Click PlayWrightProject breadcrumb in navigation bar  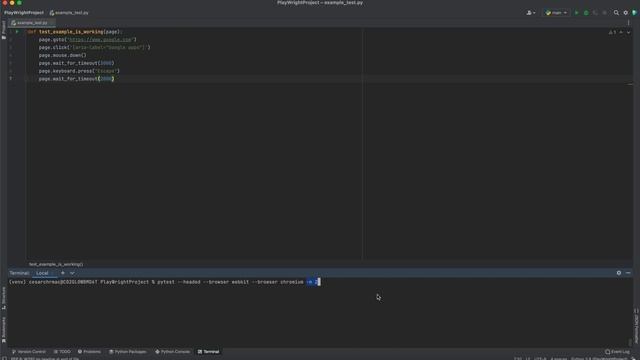tap(24, 13)
